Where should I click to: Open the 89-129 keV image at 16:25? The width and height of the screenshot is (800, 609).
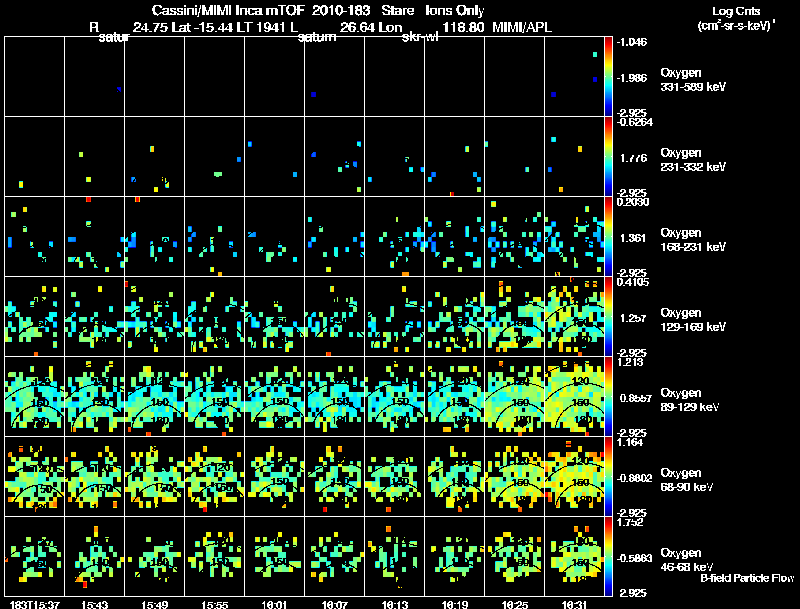(x=514, y=396)
